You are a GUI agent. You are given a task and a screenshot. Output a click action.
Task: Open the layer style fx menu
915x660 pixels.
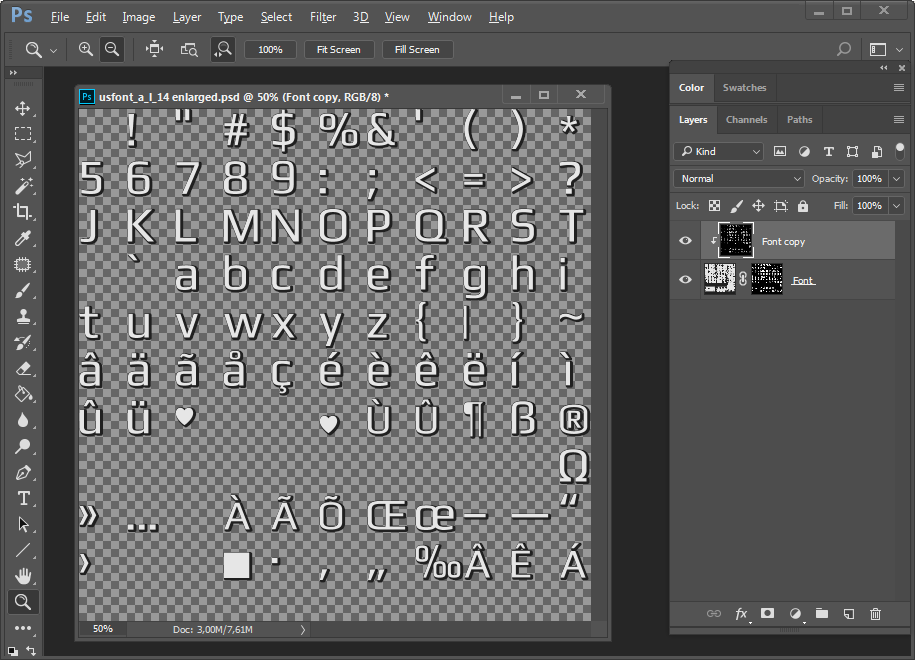point(741,614)
